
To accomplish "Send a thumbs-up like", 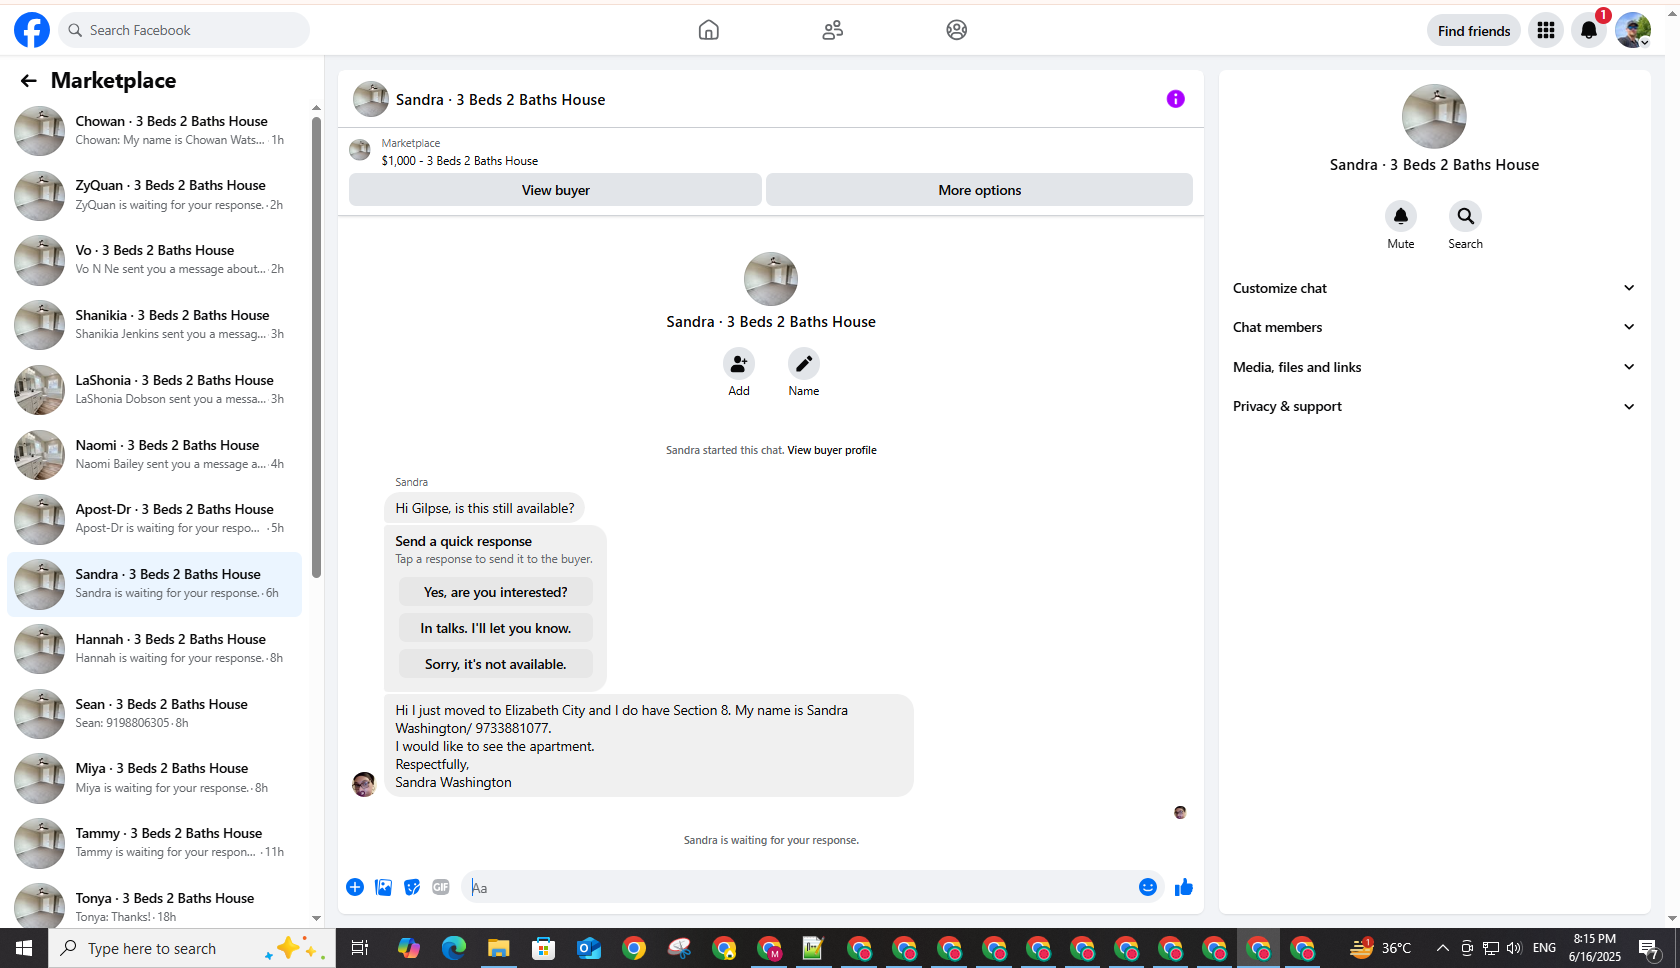I will 1184,887.
